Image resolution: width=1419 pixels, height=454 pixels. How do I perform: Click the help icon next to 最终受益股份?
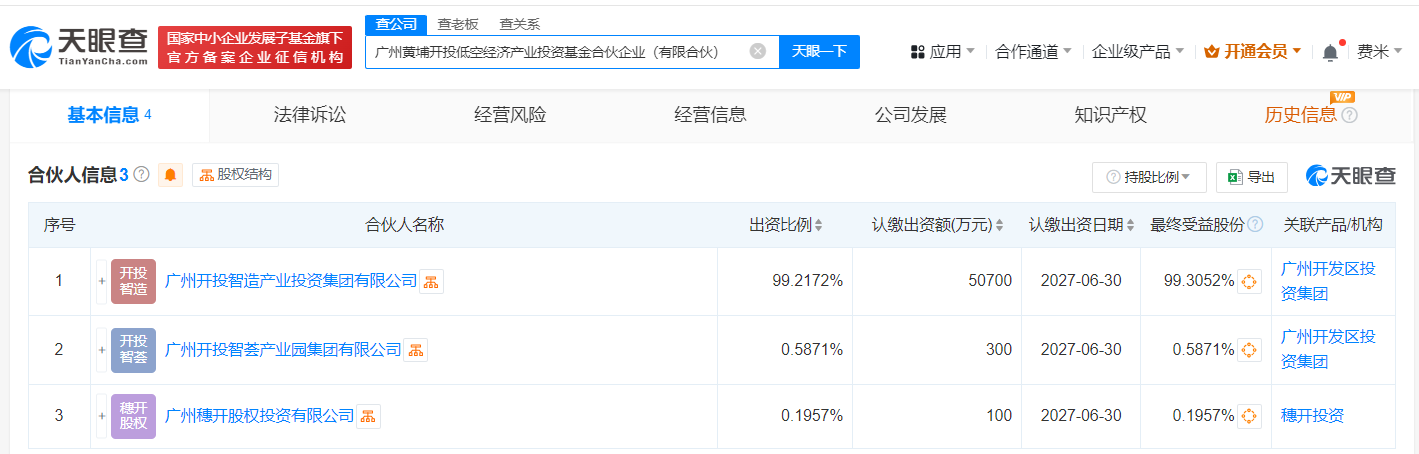[1255, 225]
